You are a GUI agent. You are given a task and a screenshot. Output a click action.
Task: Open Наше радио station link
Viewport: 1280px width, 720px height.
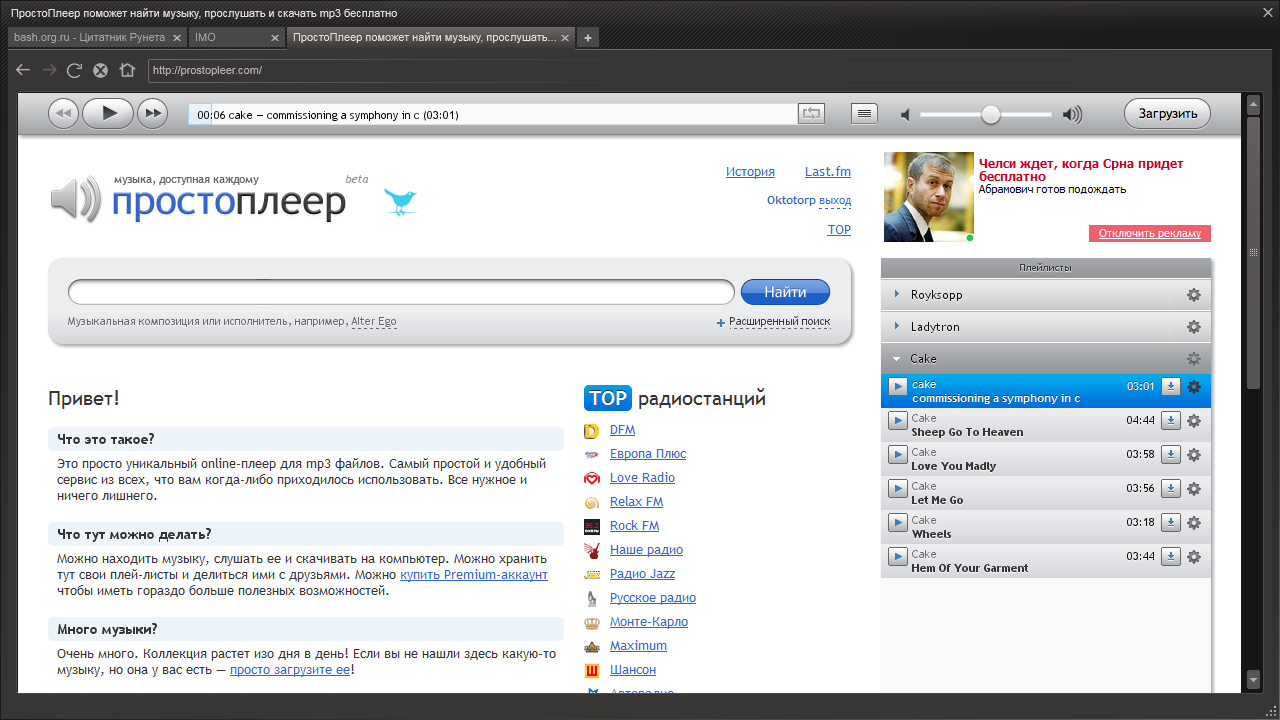[x=646, y=550]
